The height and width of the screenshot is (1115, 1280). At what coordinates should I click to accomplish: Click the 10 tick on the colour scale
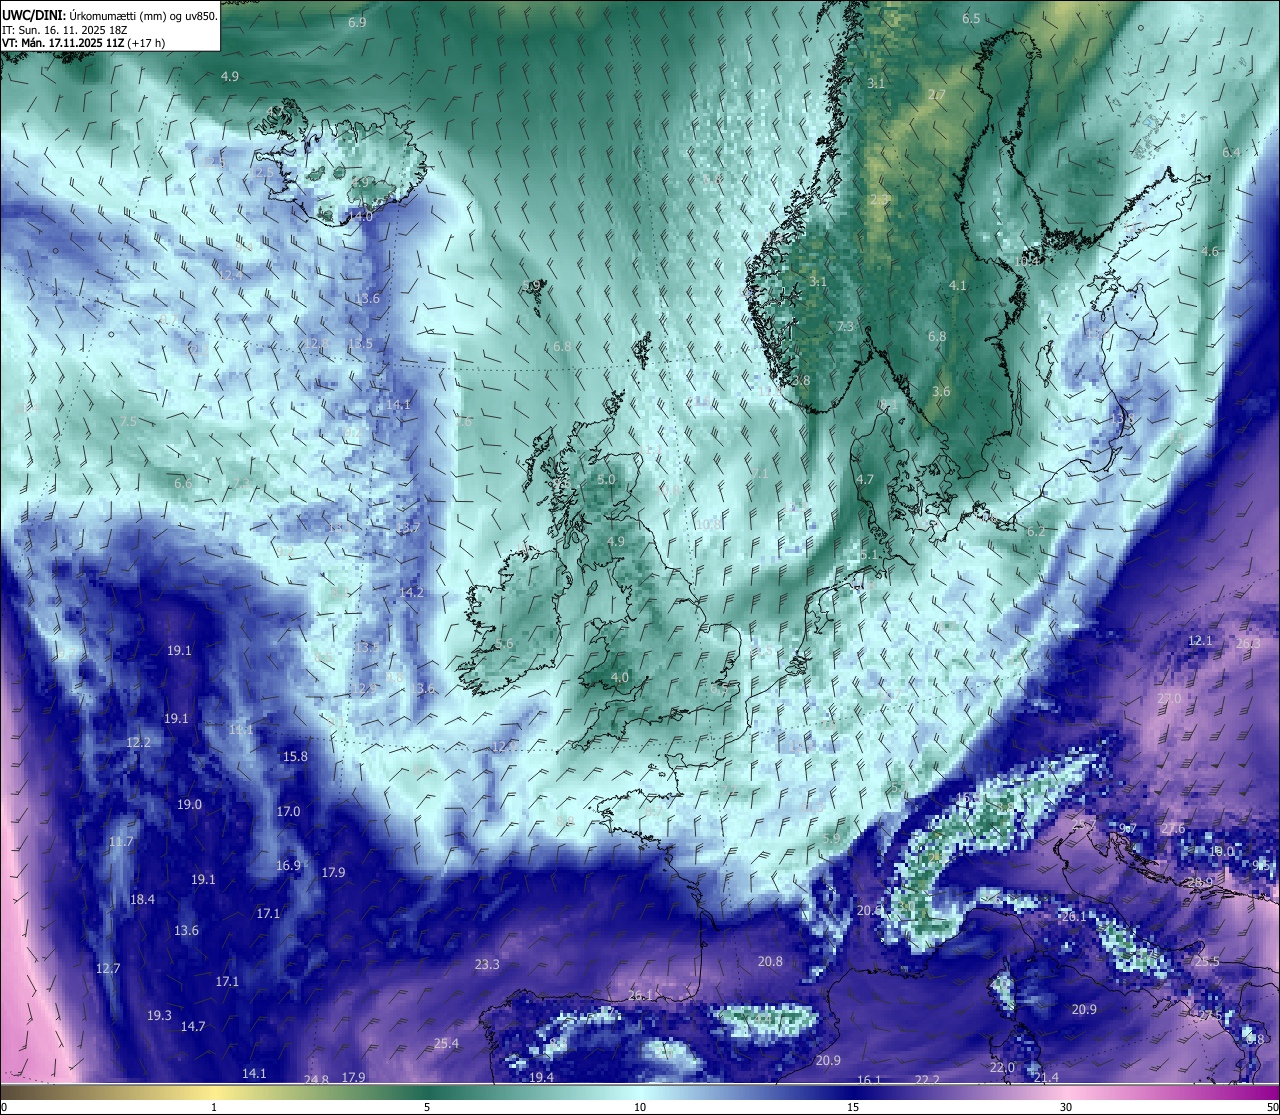tap(639, 1107)
